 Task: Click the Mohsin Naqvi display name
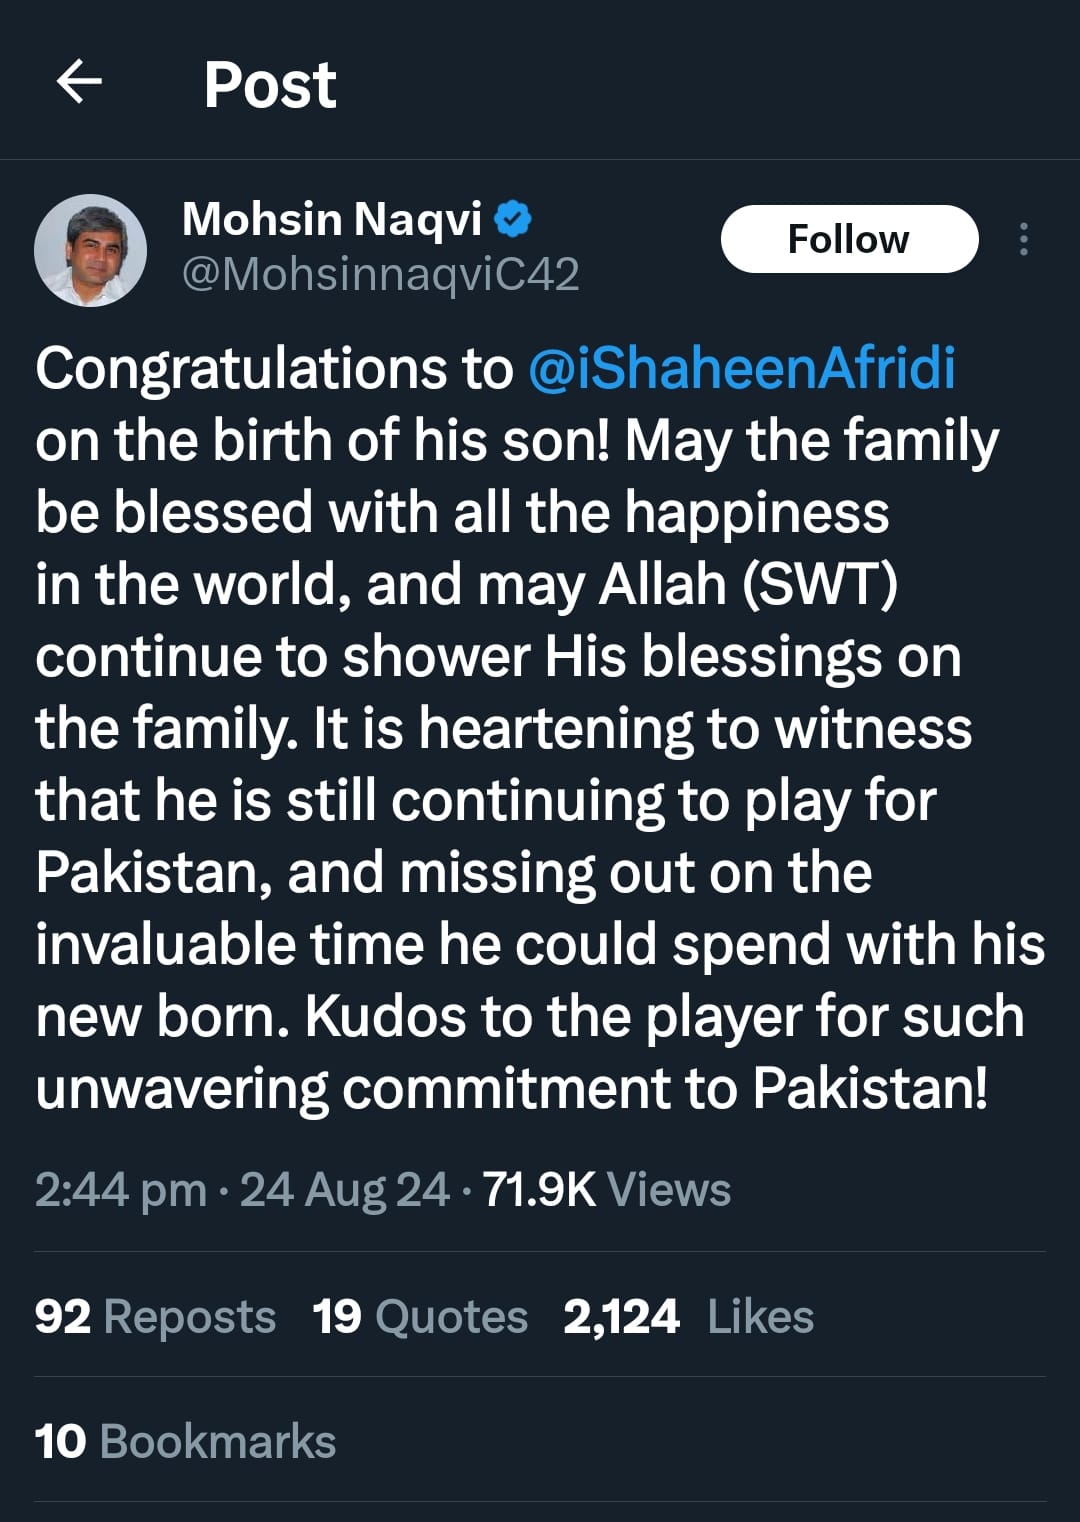click(x=332, y=220)
